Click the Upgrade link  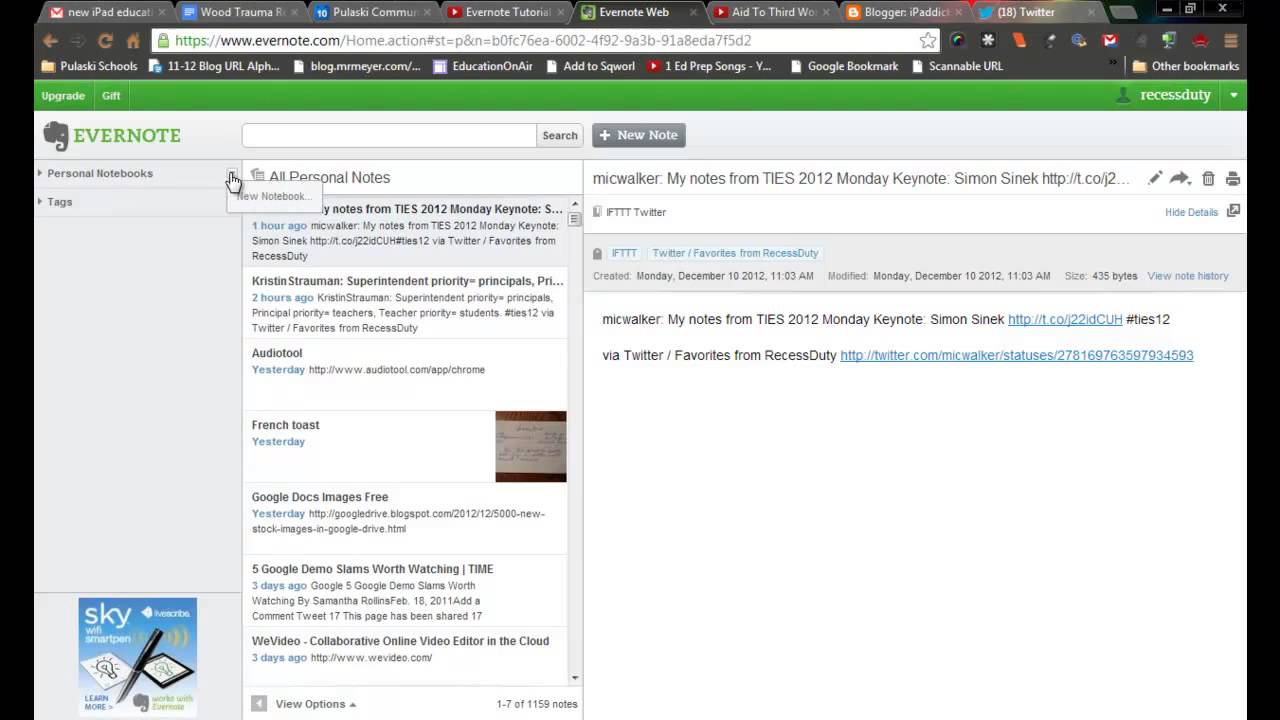tap(63, 96)
